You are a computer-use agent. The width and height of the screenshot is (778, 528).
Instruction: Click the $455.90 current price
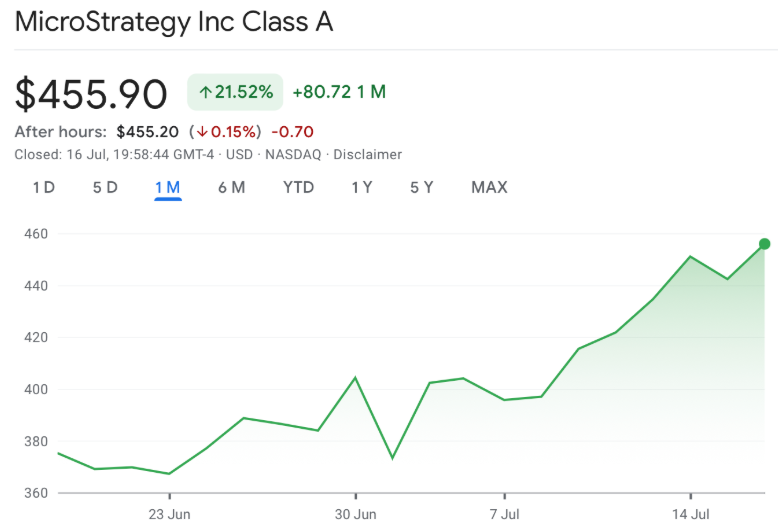91,93
